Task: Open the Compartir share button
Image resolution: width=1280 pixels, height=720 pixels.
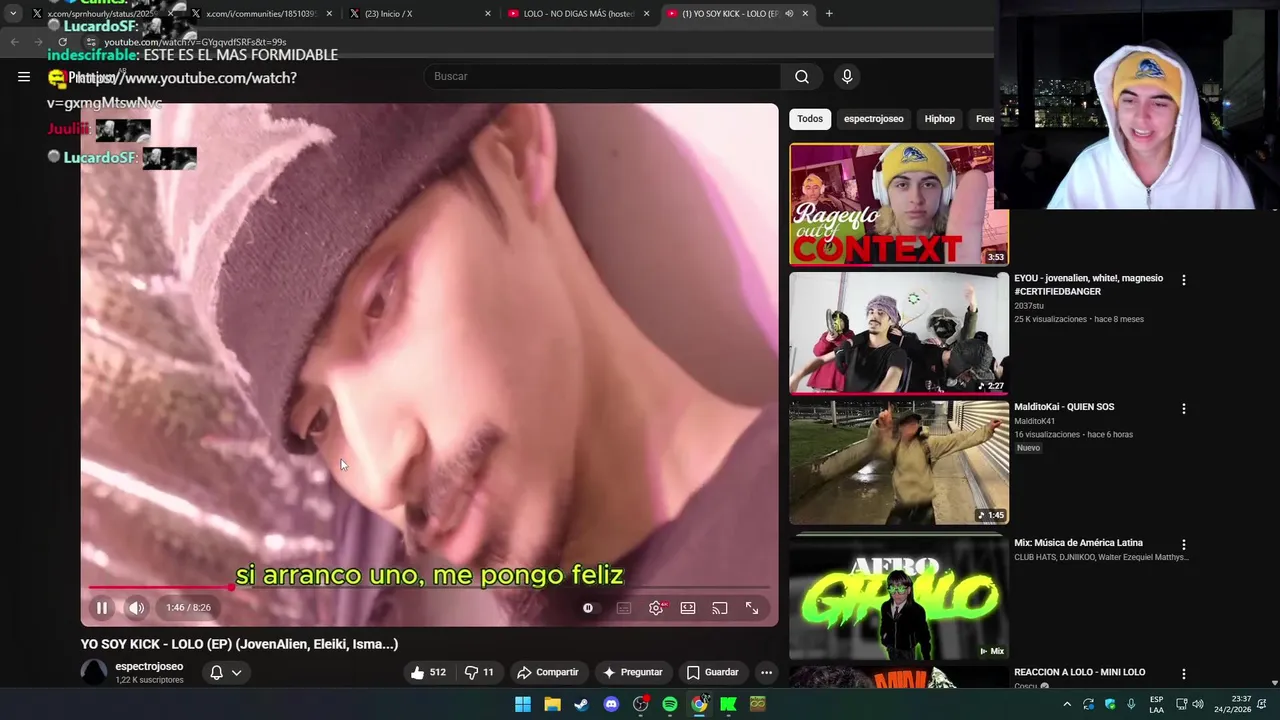Action: (547, 672)
